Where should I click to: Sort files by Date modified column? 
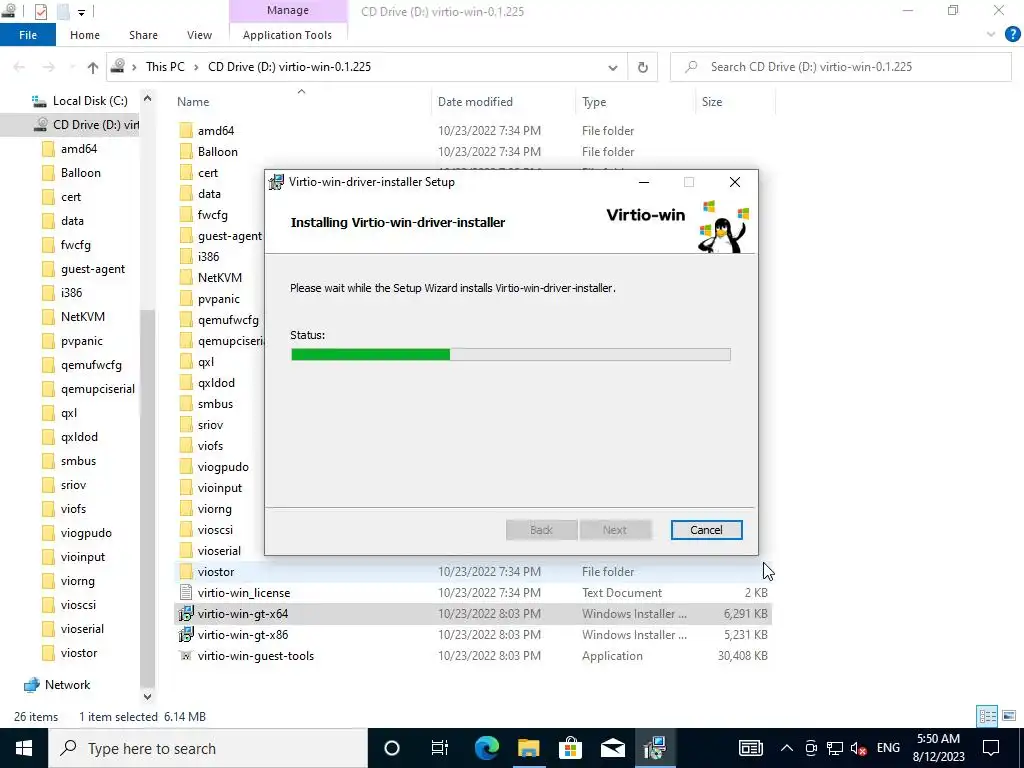click(475, 102)
